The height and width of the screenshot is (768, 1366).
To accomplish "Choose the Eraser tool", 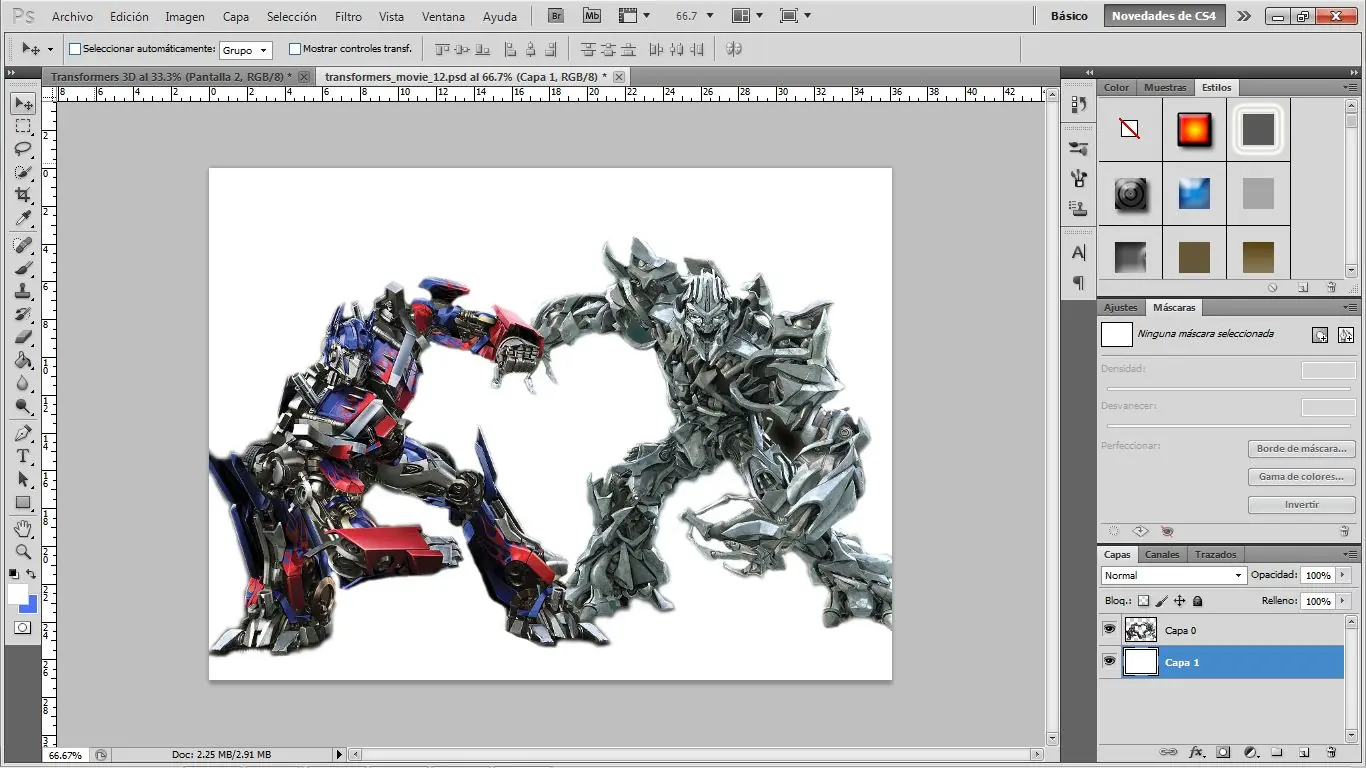I will point(23,337).
